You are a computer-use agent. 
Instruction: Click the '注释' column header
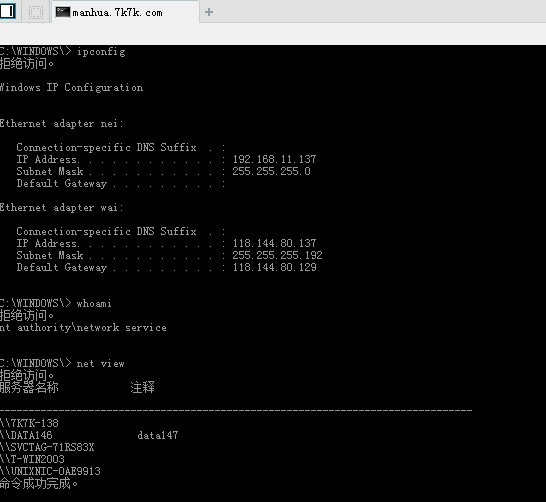pyautogui.click(x=142, y=387)
